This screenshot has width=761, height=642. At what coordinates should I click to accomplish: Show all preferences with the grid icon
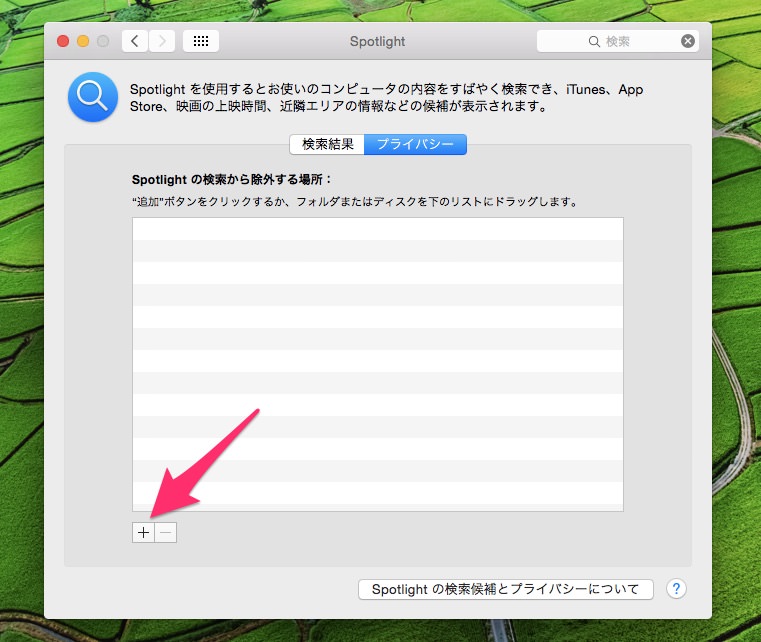[x=201, y=41]
